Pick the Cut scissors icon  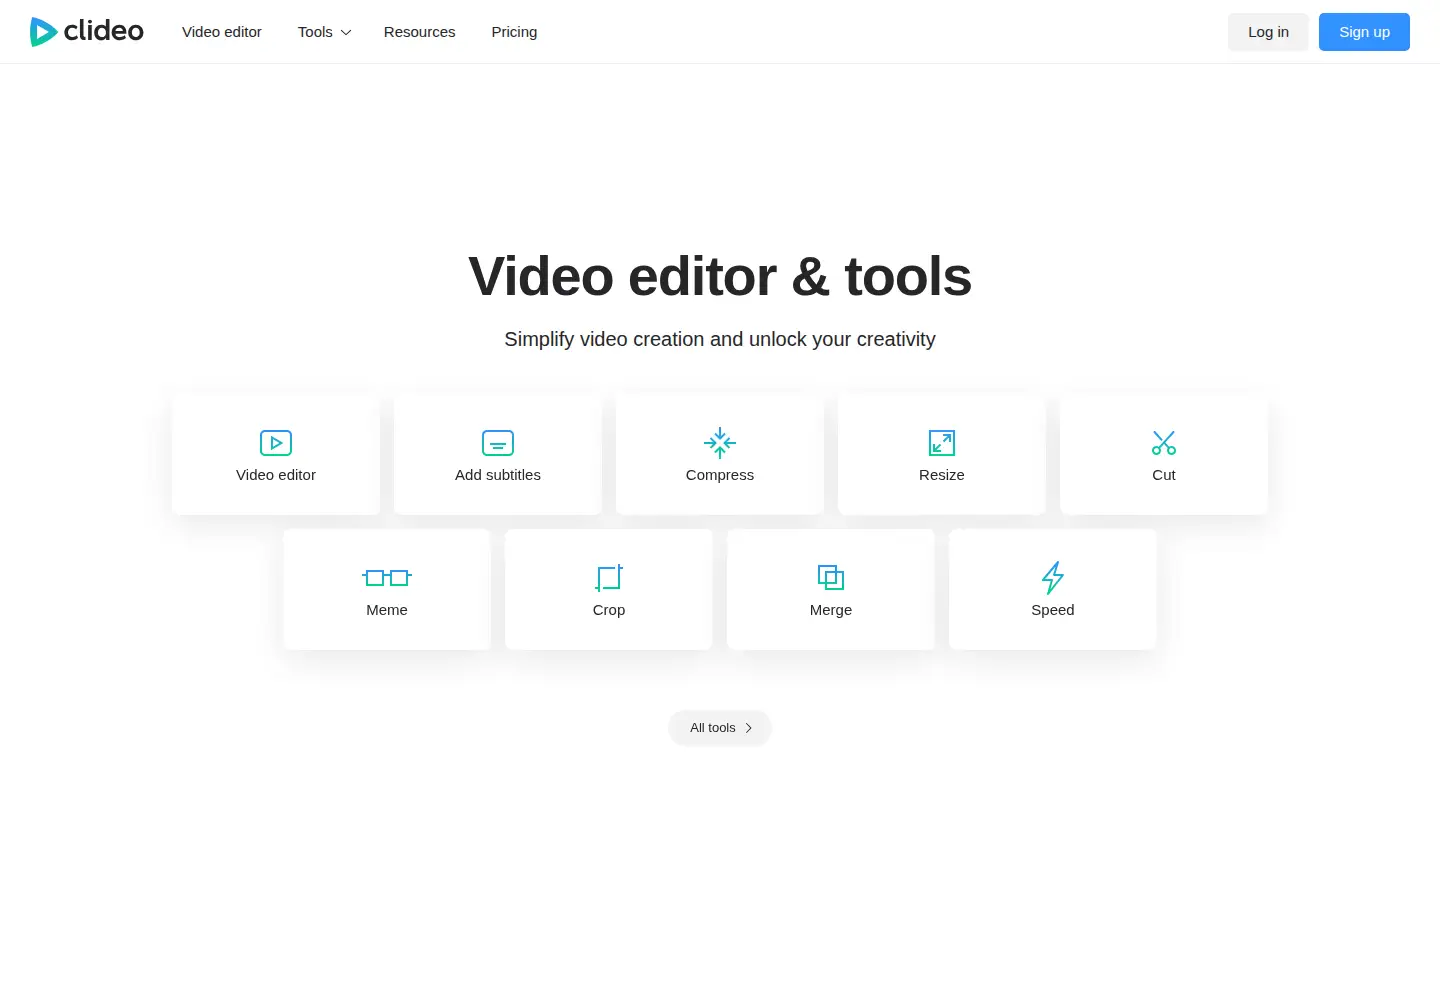tap(1164, 443)
